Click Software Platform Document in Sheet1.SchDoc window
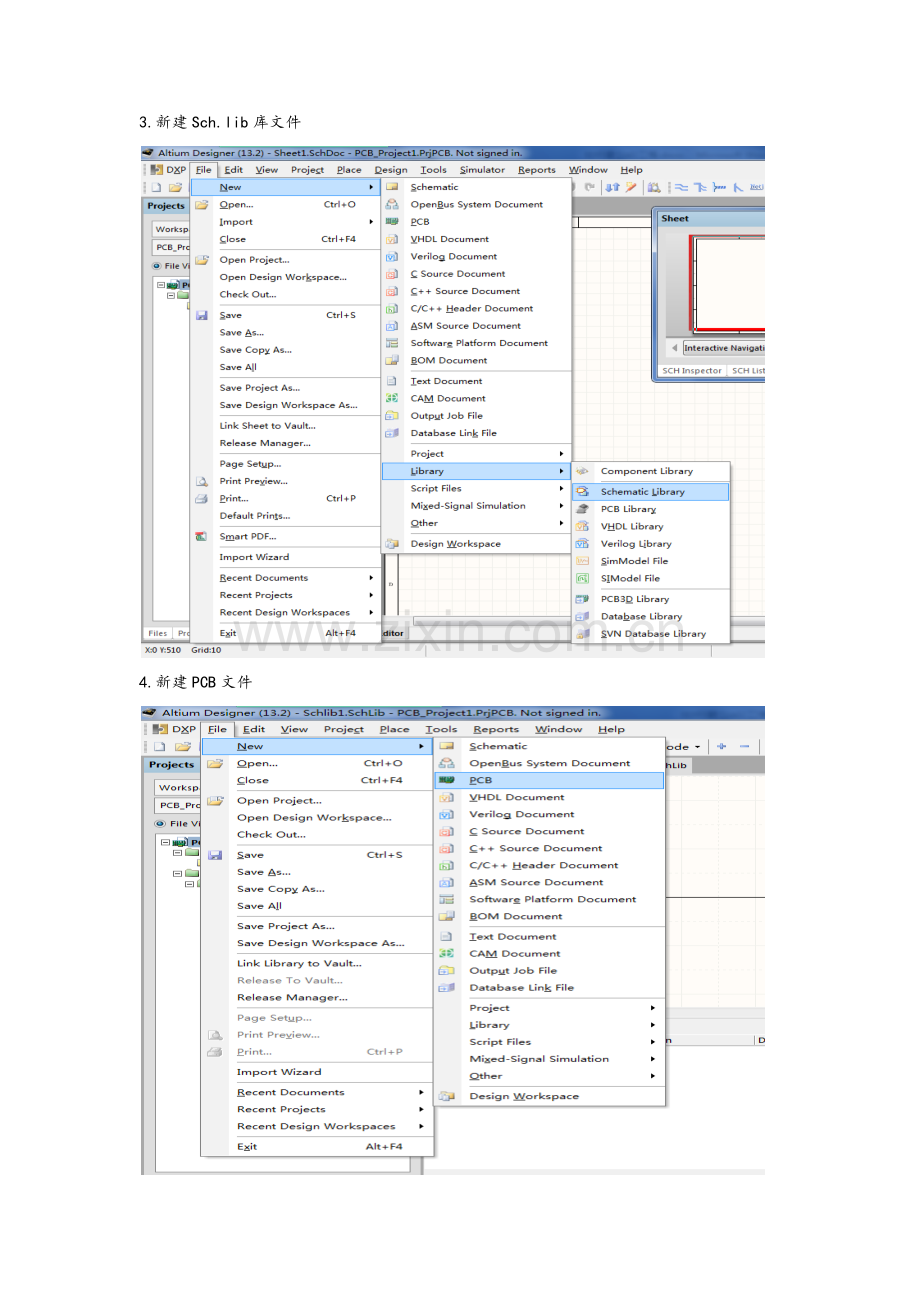Viewport: 920px width, 1302px height. pyautogui.click(x=479, y=343)
